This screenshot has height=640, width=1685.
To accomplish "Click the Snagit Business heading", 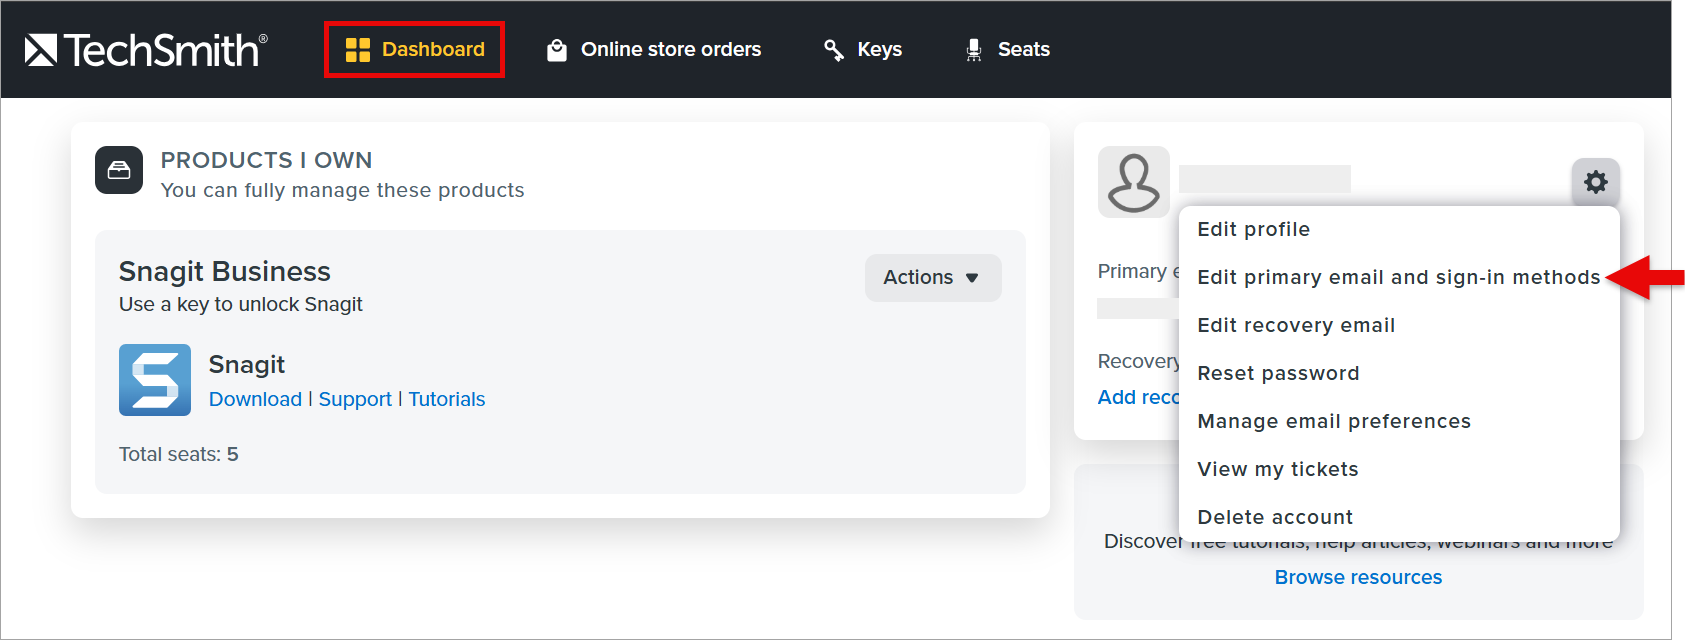I will [x=225, y=272].
